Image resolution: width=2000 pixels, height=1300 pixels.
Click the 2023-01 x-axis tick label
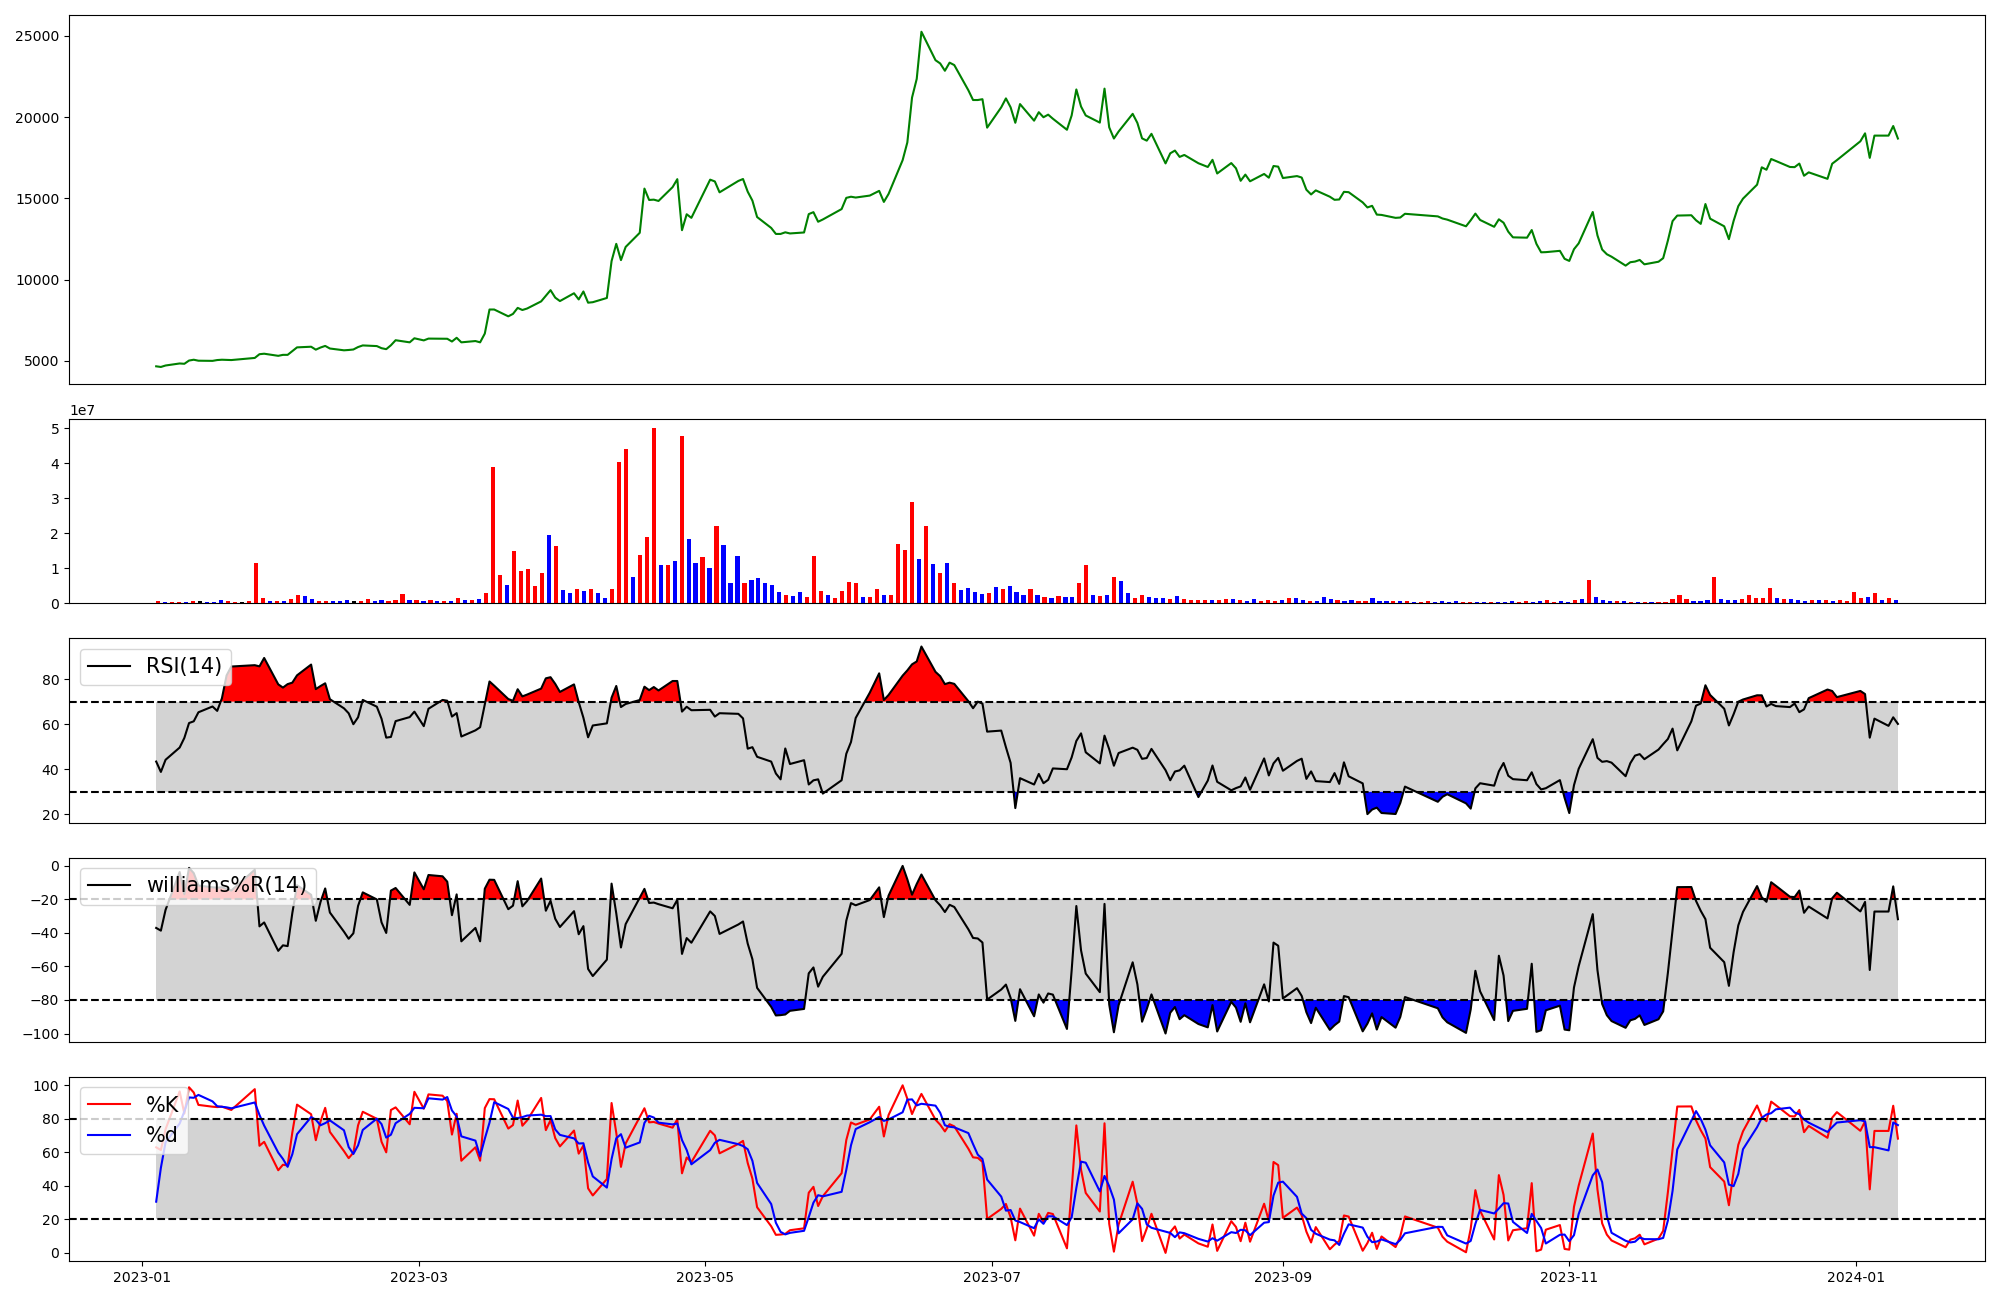(142, 1277)
